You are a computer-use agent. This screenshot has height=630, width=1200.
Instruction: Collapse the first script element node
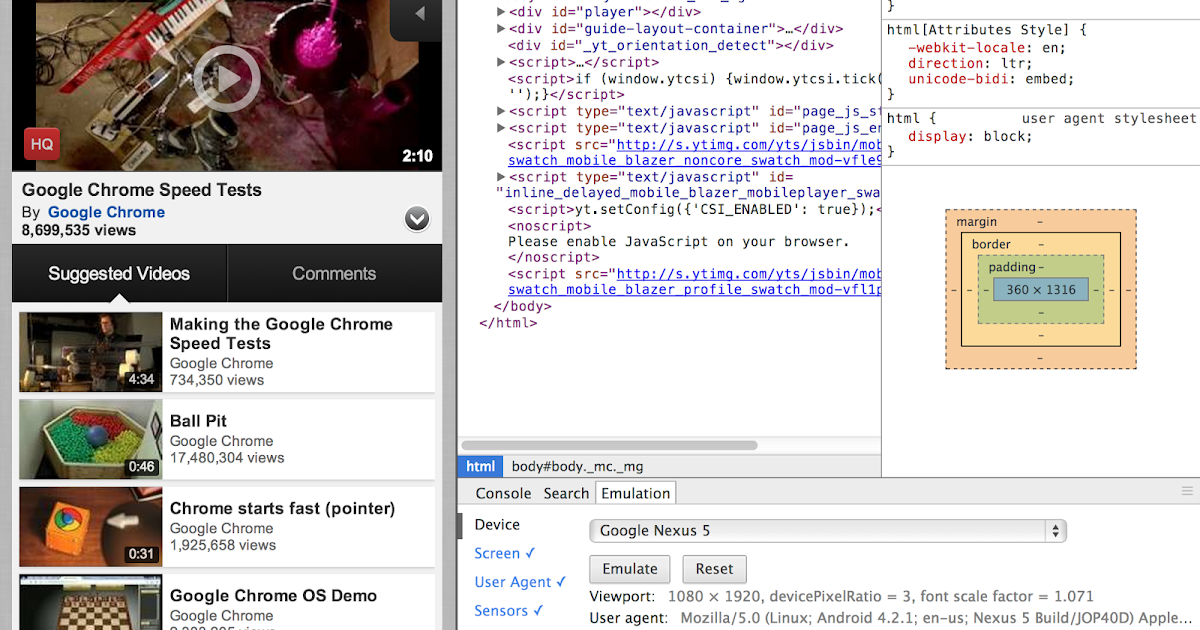pos(500,61)
